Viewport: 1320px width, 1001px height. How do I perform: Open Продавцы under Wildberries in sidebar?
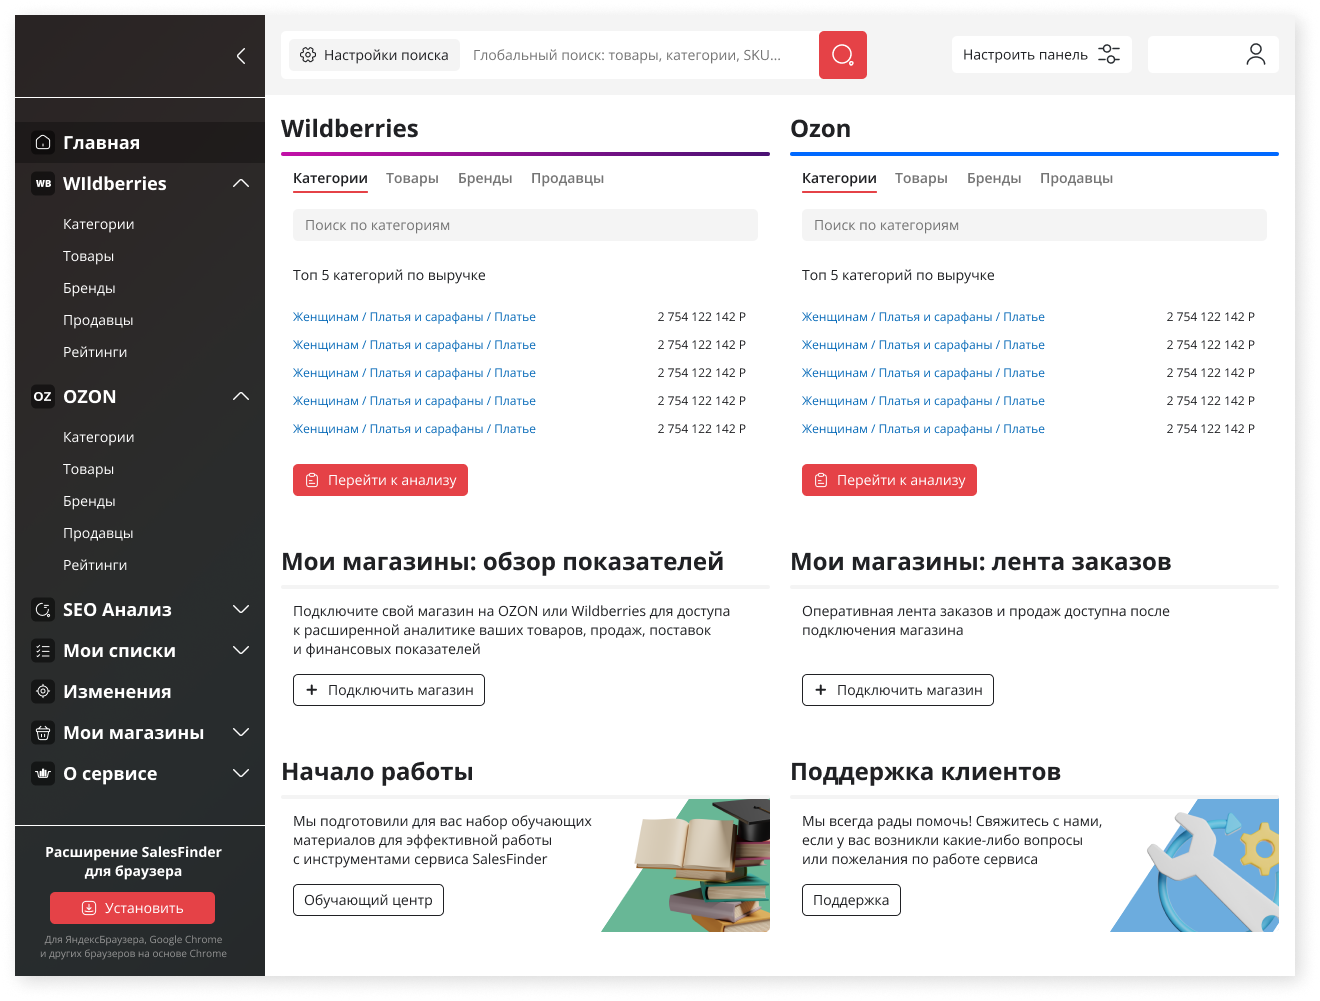(98, 320)
